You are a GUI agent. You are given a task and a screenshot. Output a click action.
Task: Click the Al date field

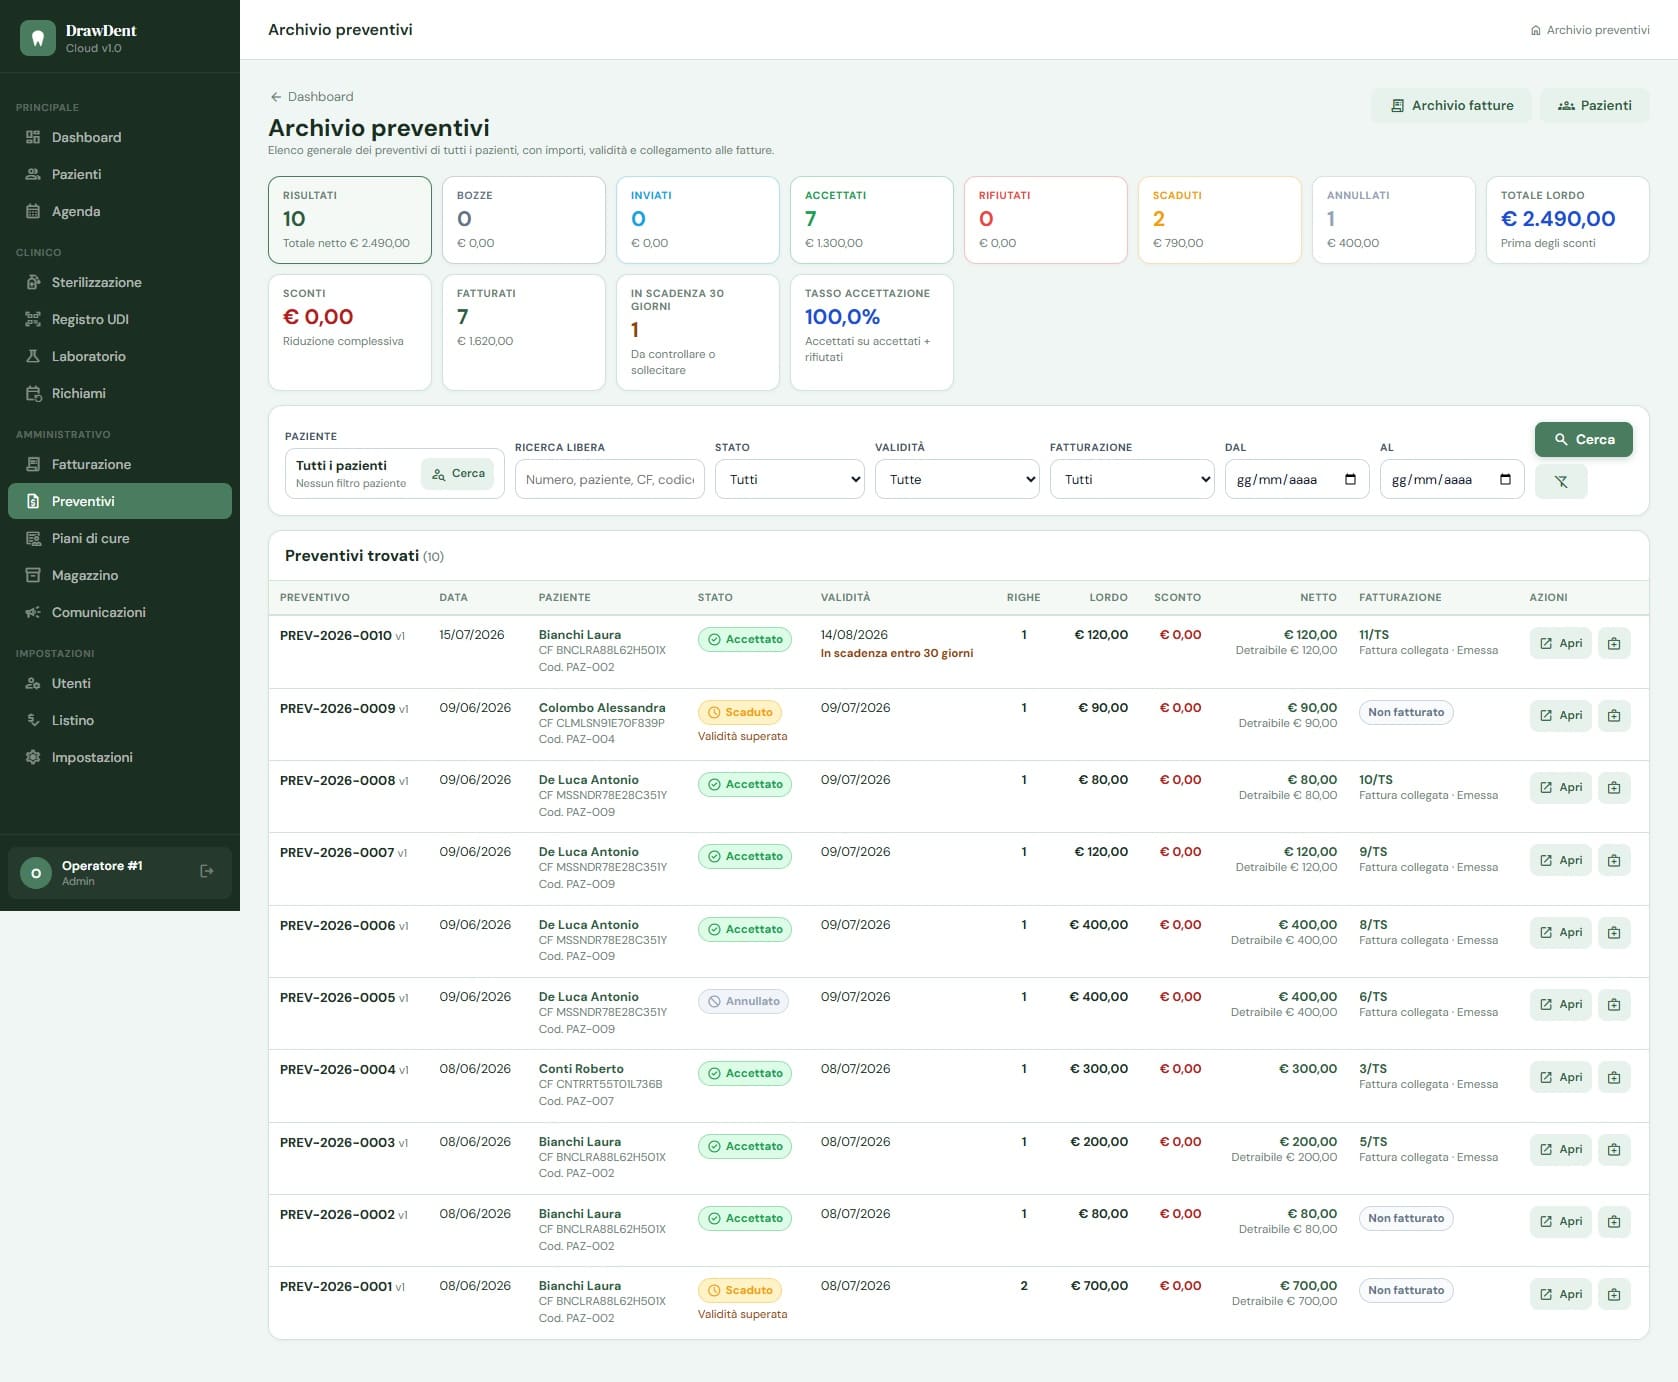1452,479
